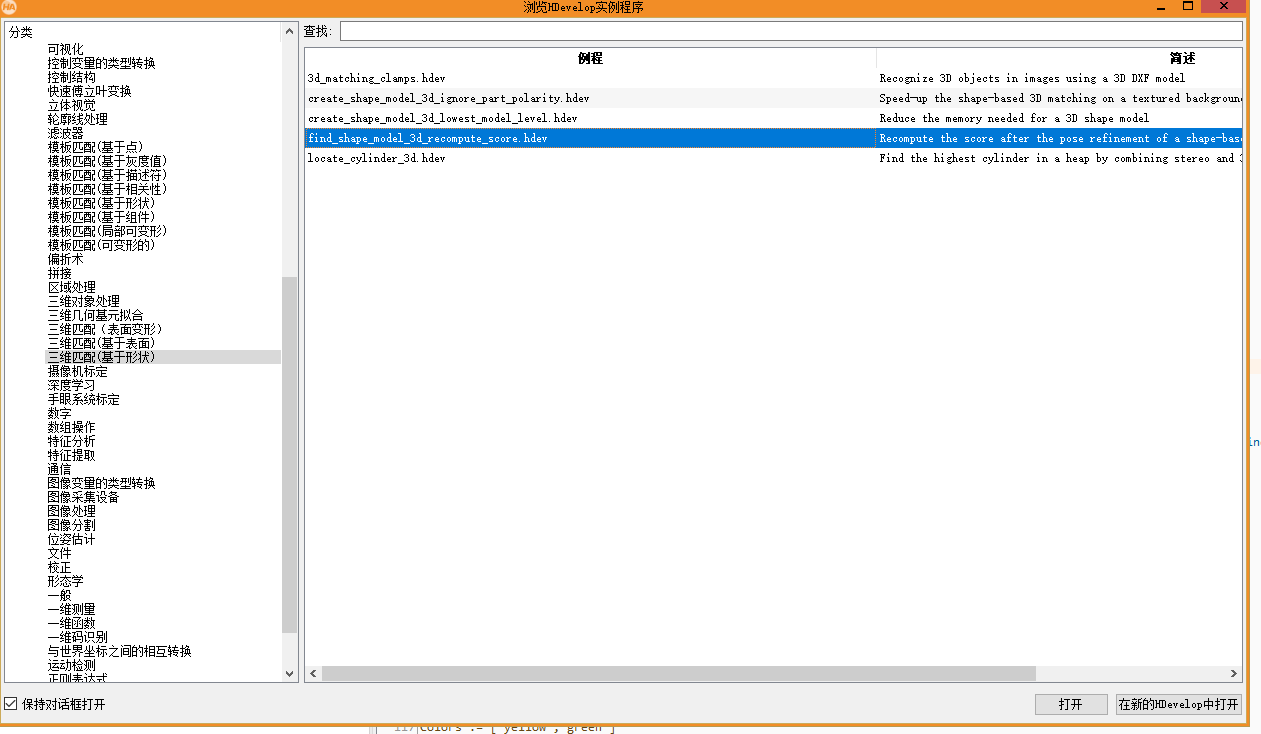Select the 通信 category
1261x734 pixels.
pyautogui.click(x=59, y=469)
